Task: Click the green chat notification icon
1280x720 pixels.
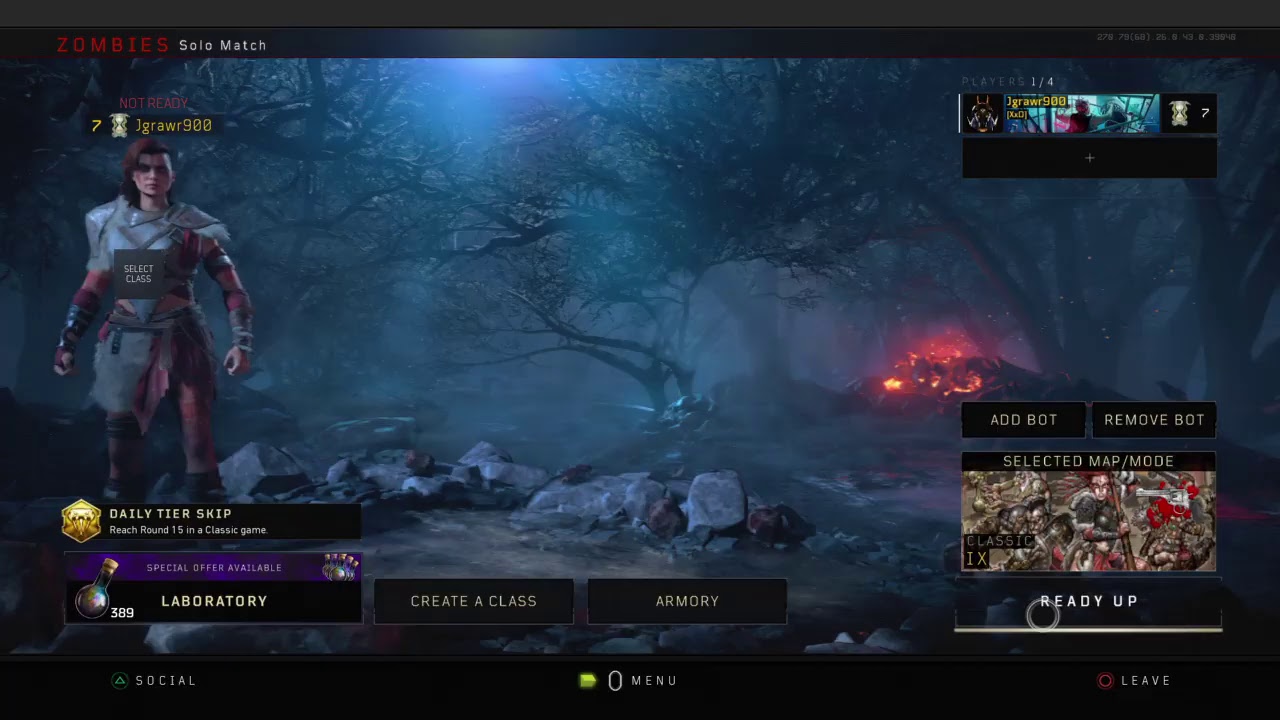Action: coord(588,681)
